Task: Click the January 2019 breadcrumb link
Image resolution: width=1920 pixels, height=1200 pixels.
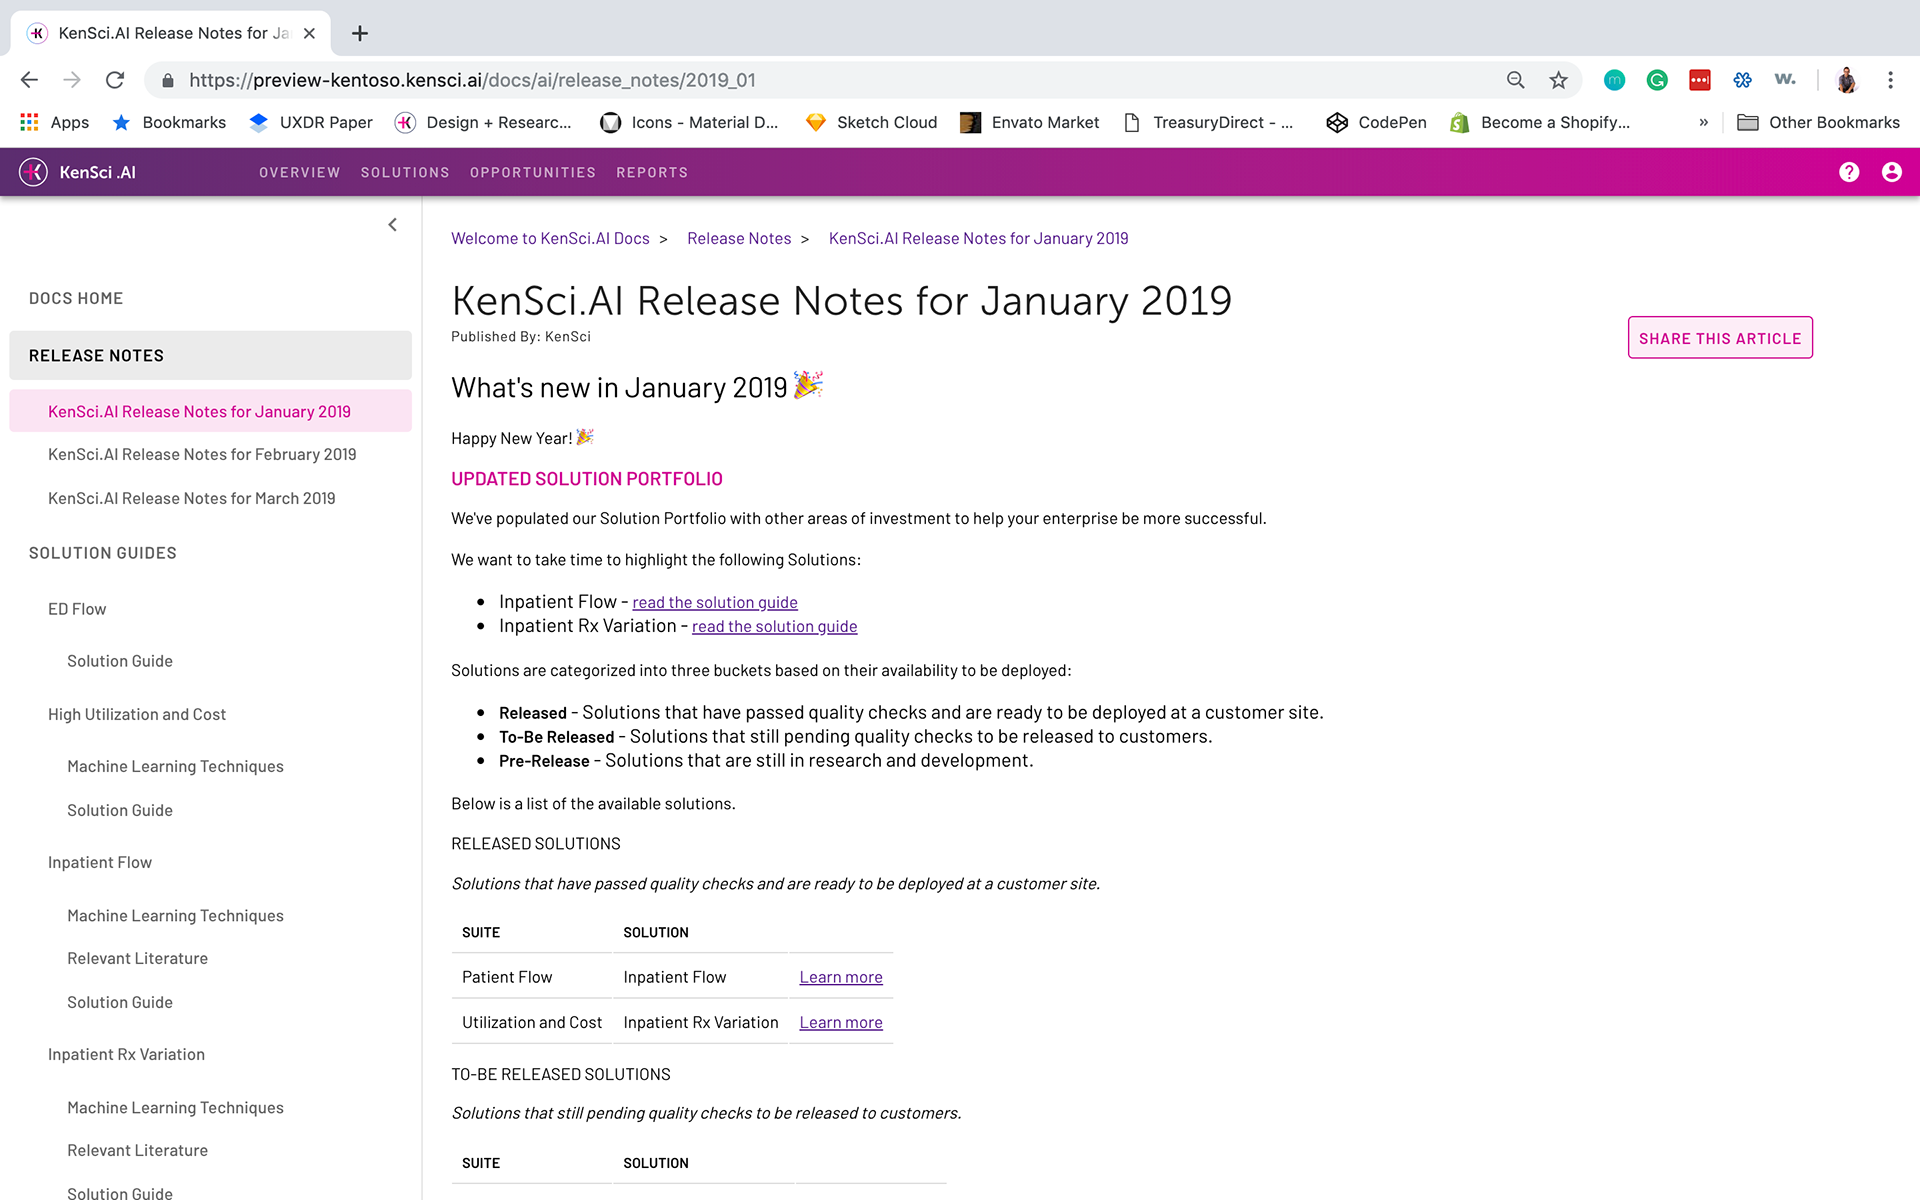Action: 978,238
